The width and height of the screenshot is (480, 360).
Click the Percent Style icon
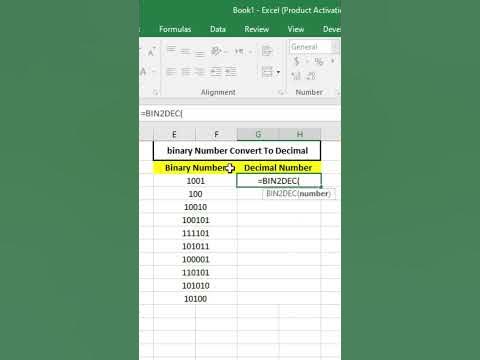point(319,61)
